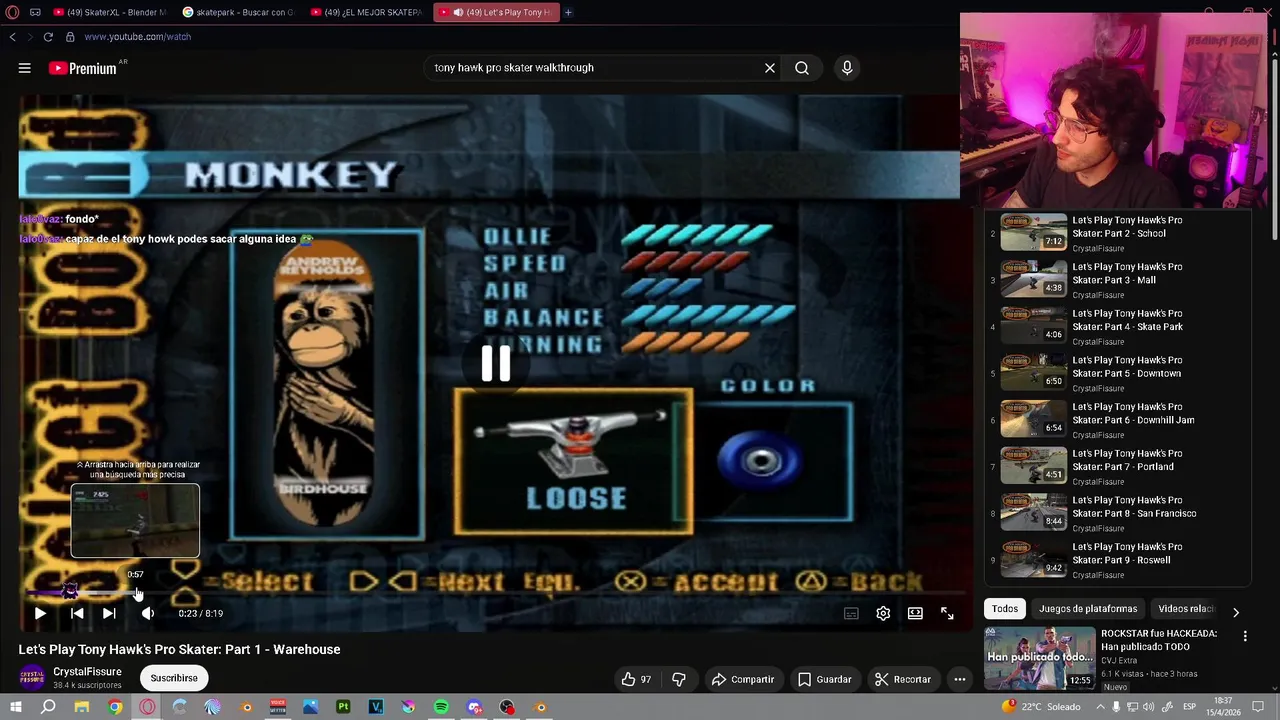Show hidden system tray icons
The width and height of the screenshot is (1280, 720).
pos(1100,707)
